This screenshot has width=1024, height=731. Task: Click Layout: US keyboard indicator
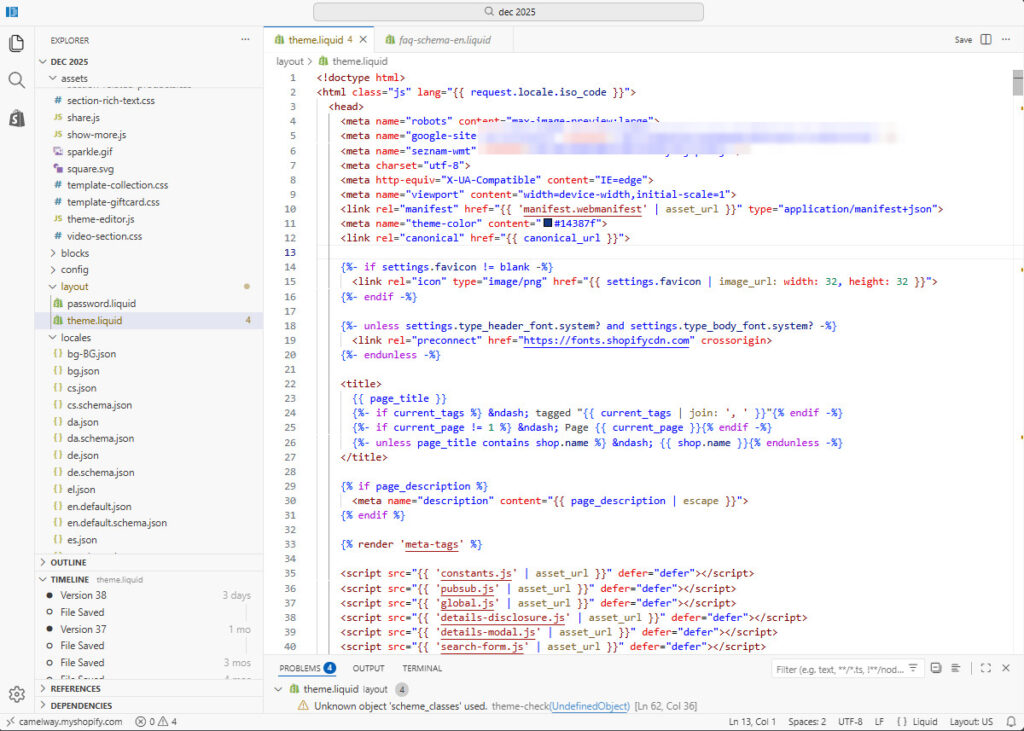tap(971, 722)
